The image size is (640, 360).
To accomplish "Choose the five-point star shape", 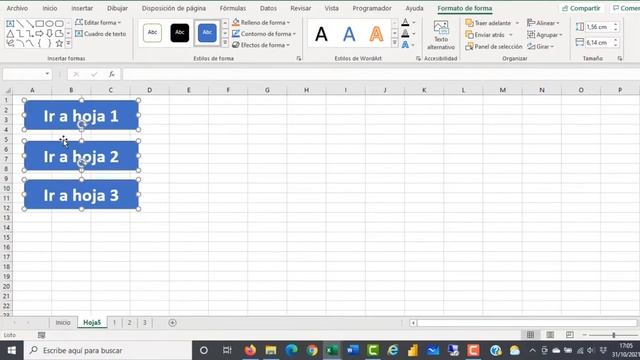I will tap(59, 43).
